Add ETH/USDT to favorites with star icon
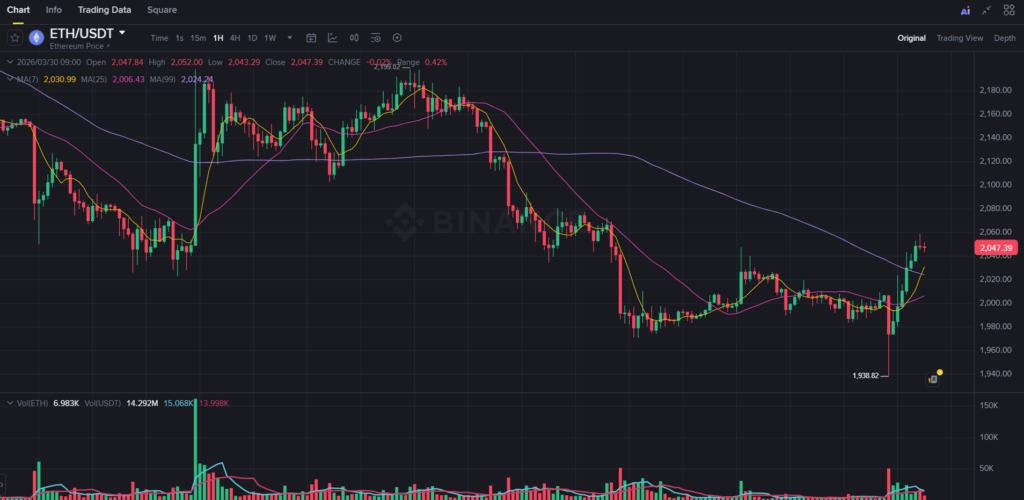The width and height of the screenshot is (1024, 500). click(14, 38)
